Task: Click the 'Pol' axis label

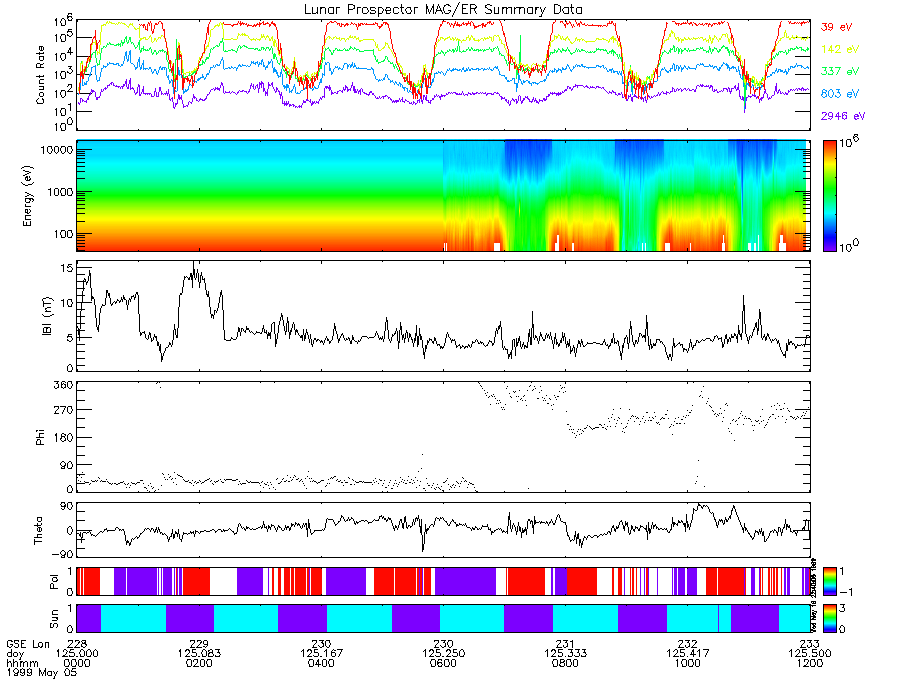Action: [54, 582]
